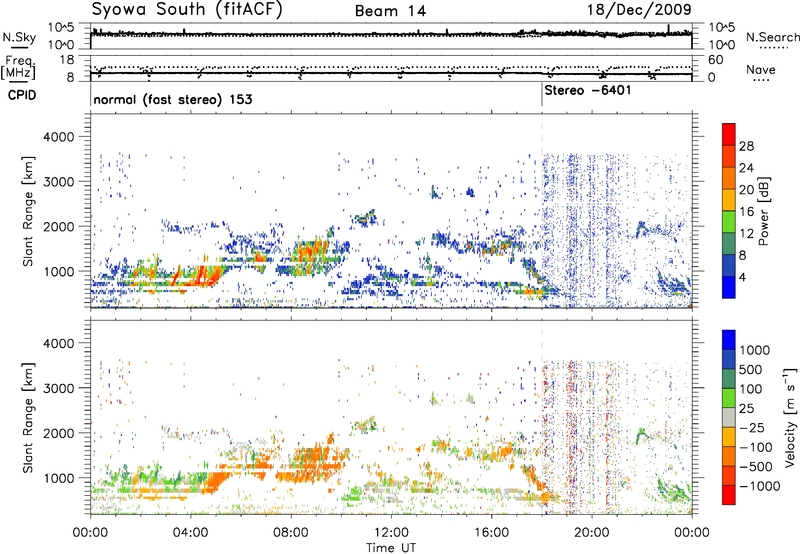
Task: Click the 'Stereo -6401' CPID text
Action: 588,90
